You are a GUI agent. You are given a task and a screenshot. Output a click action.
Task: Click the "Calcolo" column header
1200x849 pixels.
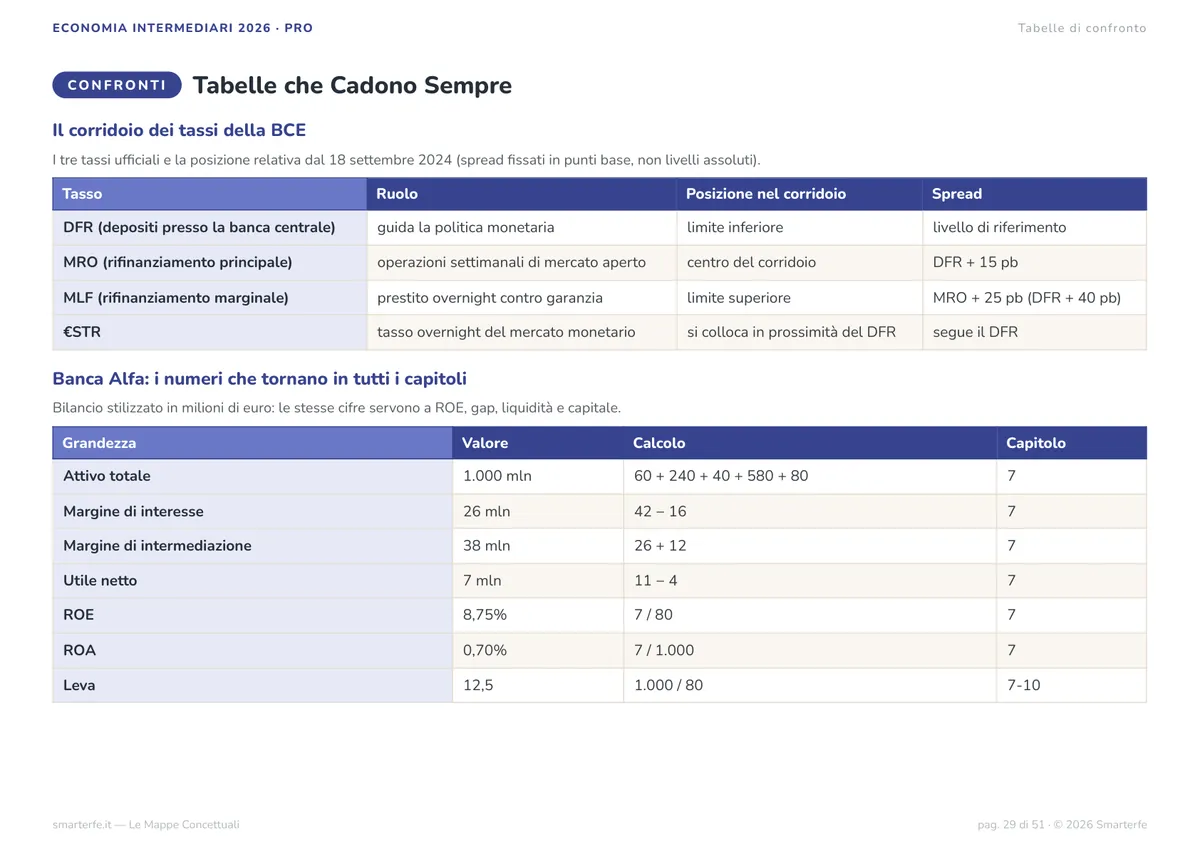[810, 443]
